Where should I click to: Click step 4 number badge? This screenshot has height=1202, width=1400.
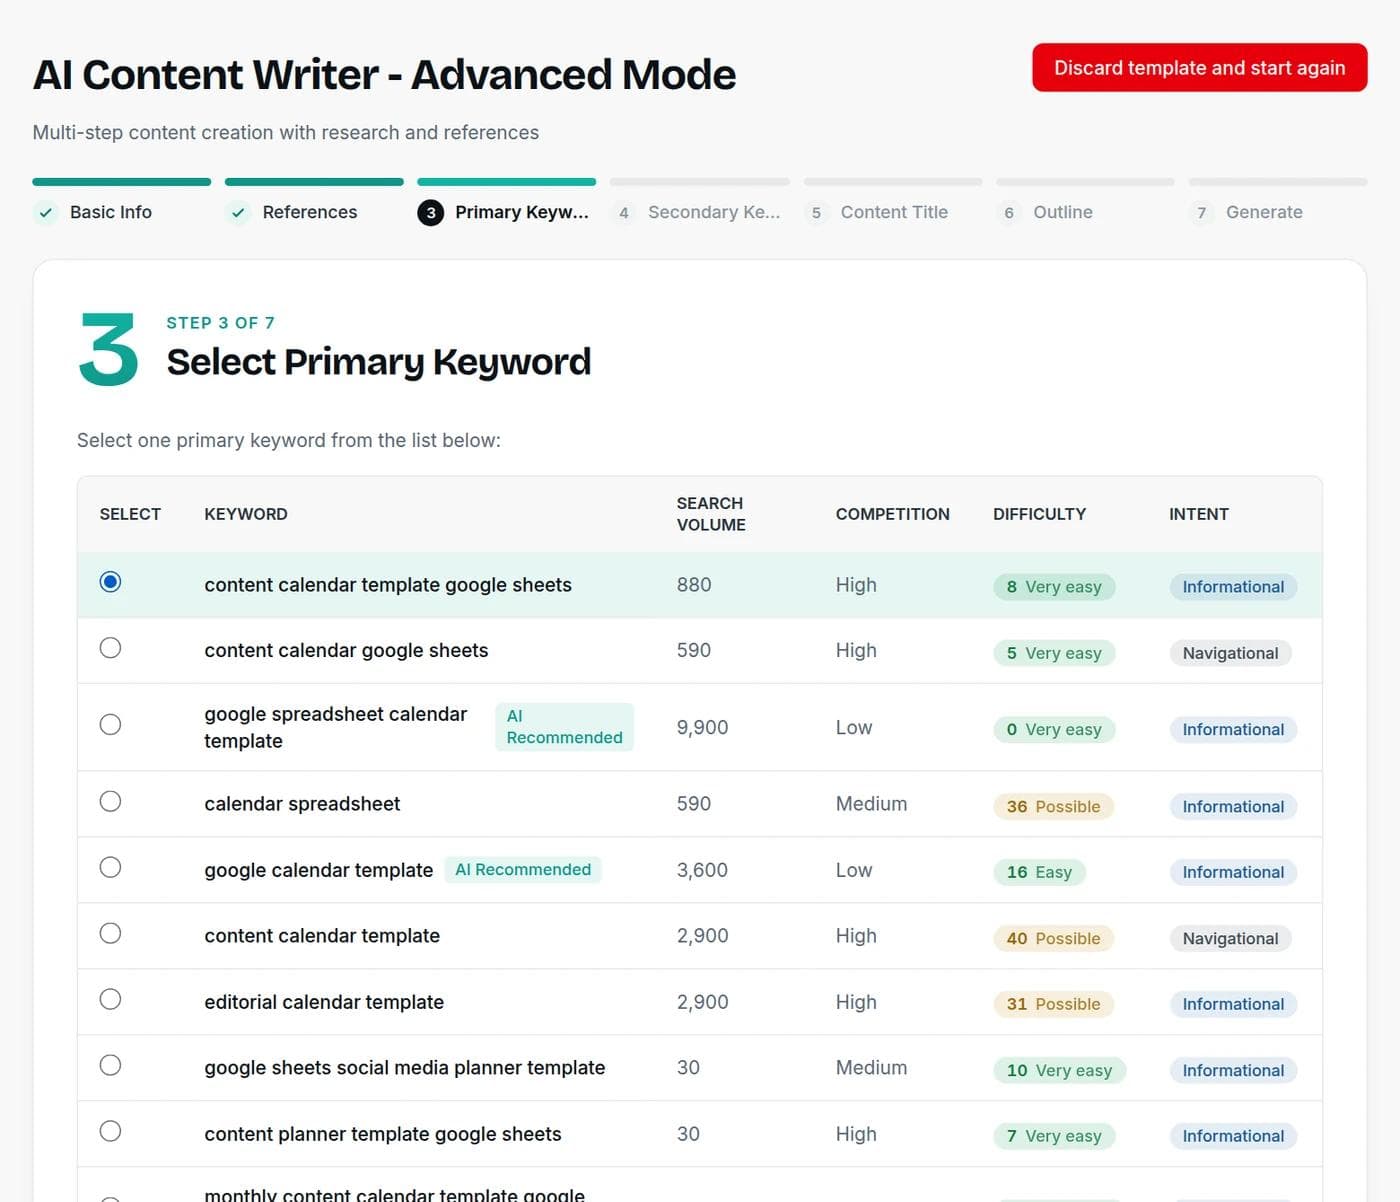coord(624,212)
